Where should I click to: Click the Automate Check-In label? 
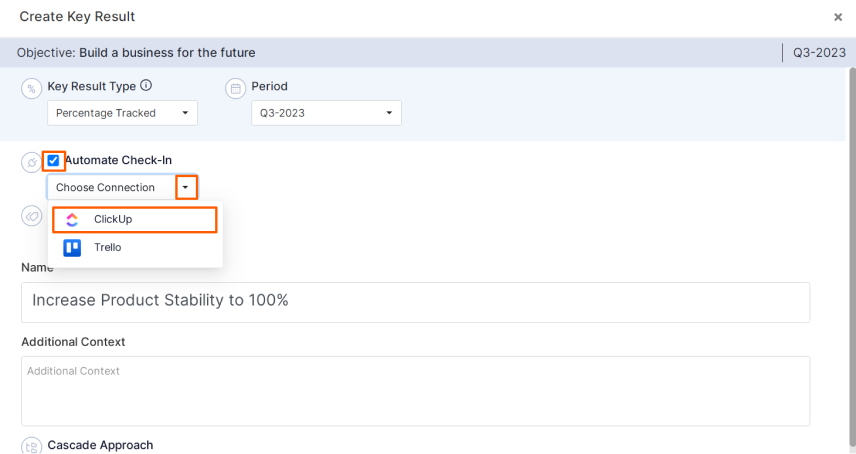tap(118, 160)
